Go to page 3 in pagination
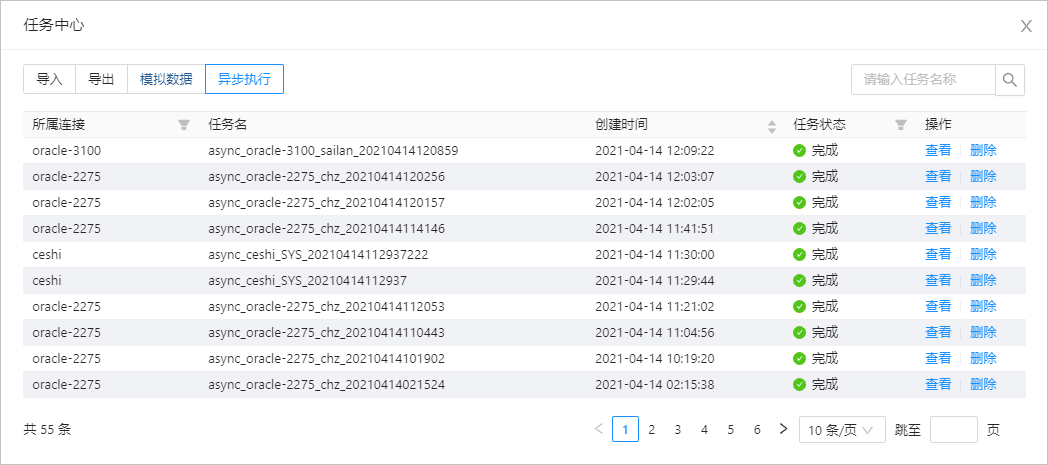Screen dimensions: 1048x465 [x=678, y=430]
